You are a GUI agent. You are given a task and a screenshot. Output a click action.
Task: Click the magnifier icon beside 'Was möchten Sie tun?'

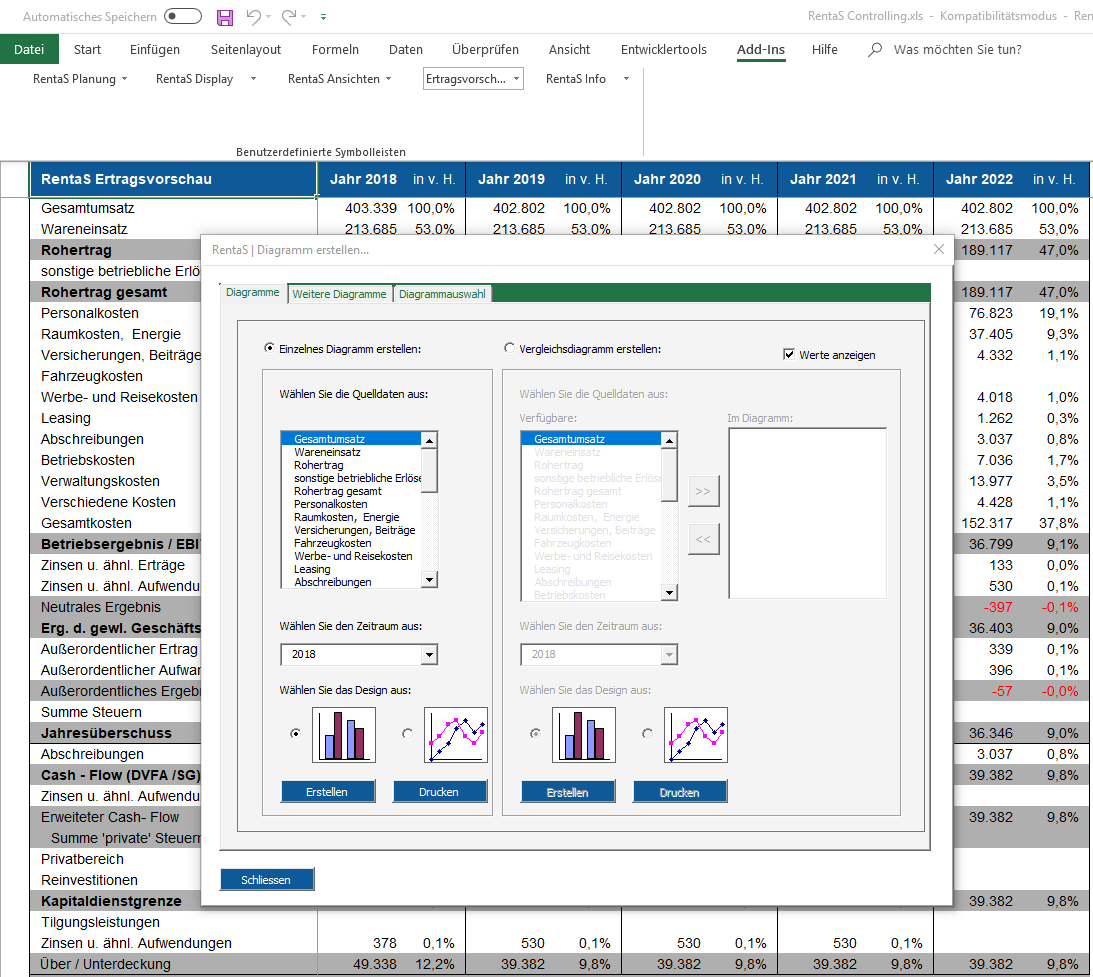[x=875, y=49]
